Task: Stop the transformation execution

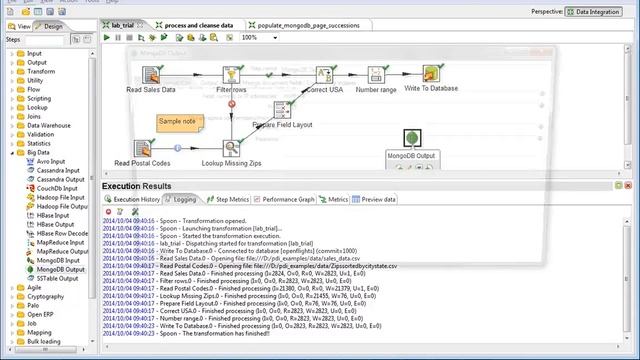Action: 129,38
